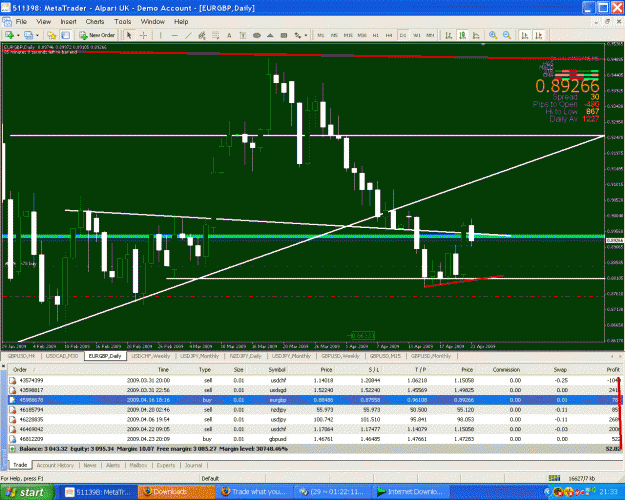
Task: Open Internet Download taskbar item
Action: click(411, 492)
